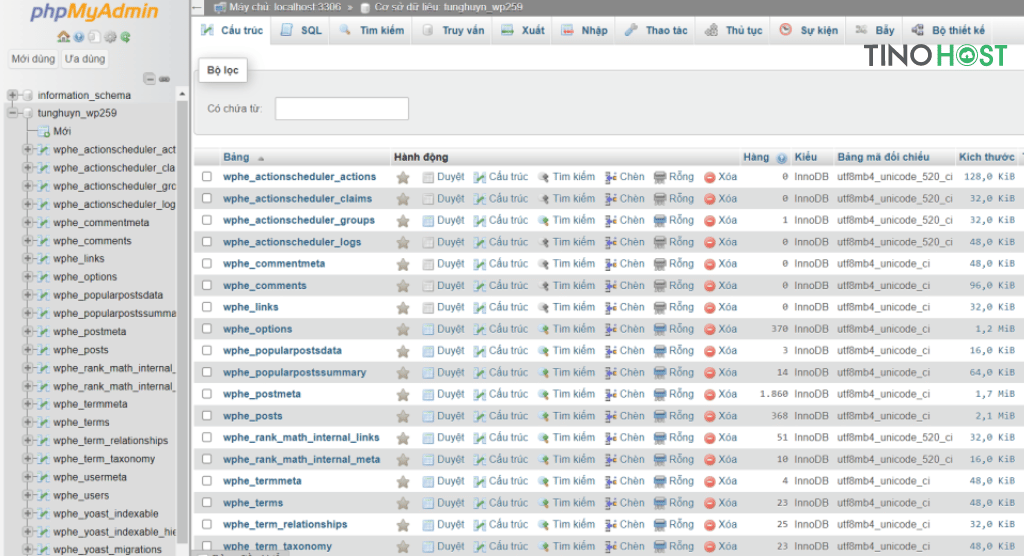This screenshot has height=556, width=1024.
Task: Click the Home icon under phpMyAdmin logo
Action: point(63,37)
